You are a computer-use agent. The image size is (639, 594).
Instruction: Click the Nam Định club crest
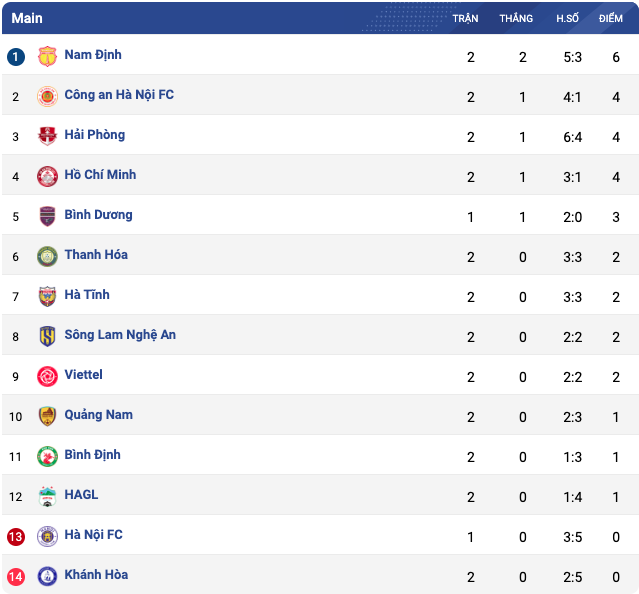[x=47, y=56]
